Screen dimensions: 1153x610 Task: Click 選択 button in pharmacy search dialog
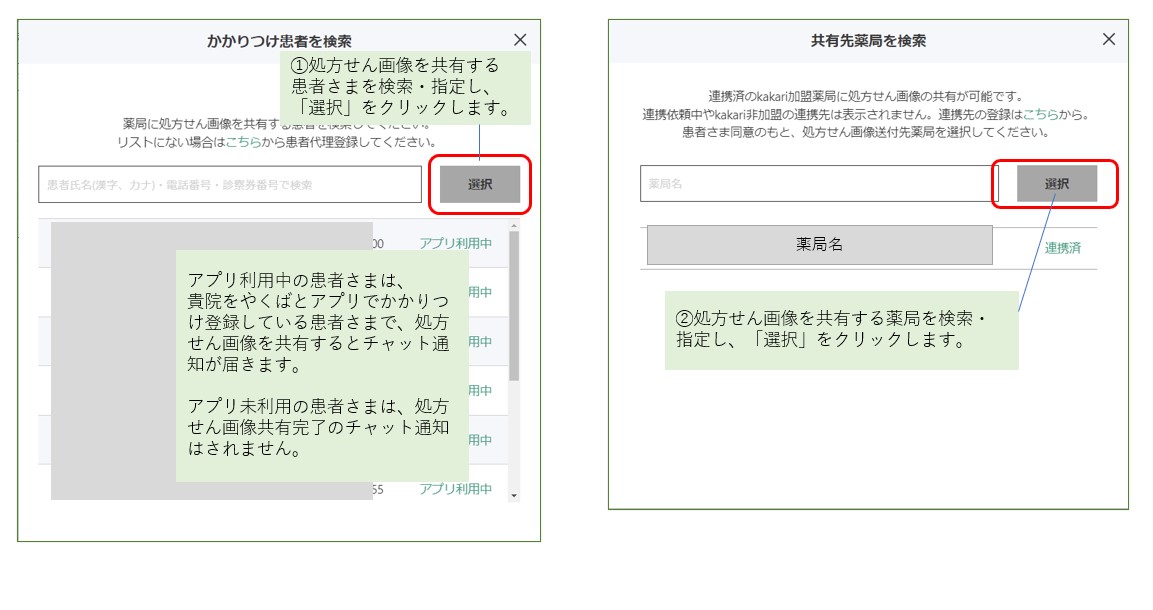pos(1057,184)
